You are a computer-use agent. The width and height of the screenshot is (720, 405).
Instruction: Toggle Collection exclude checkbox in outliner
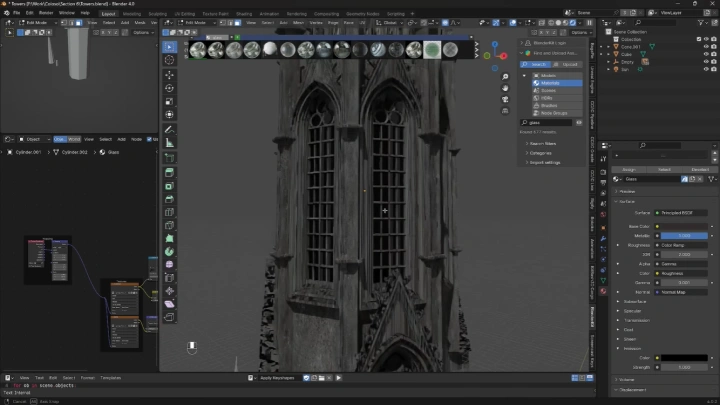tap(699, 39)
